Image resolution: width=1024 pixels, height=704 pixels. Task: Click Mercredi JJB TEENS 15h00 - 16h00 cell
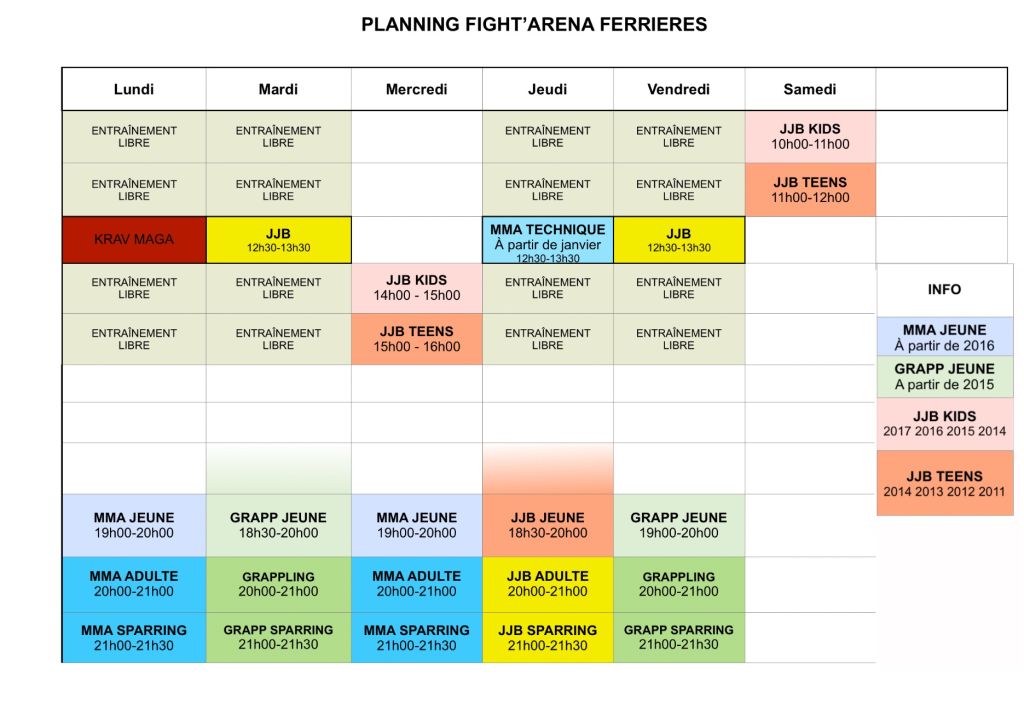point(417,339)
